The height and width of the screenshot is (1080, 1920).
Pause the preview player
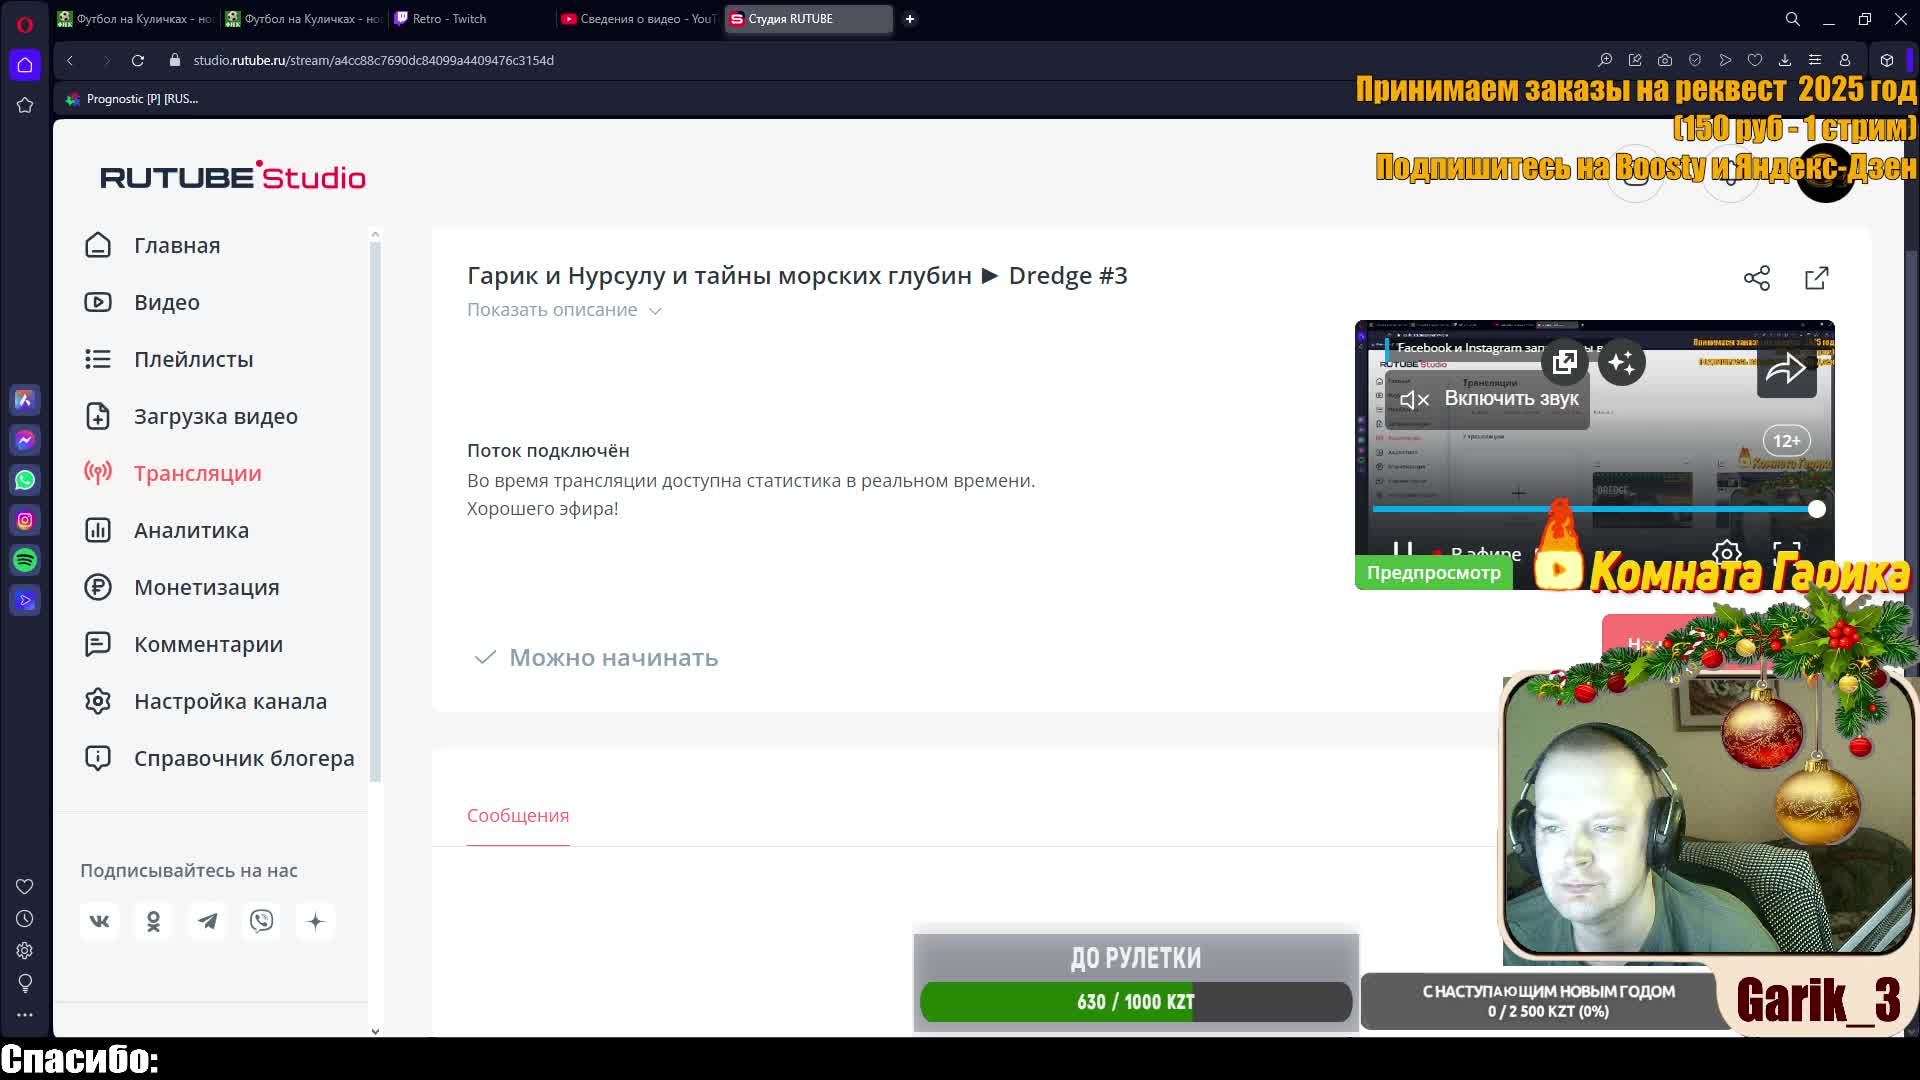(1402, 551)
